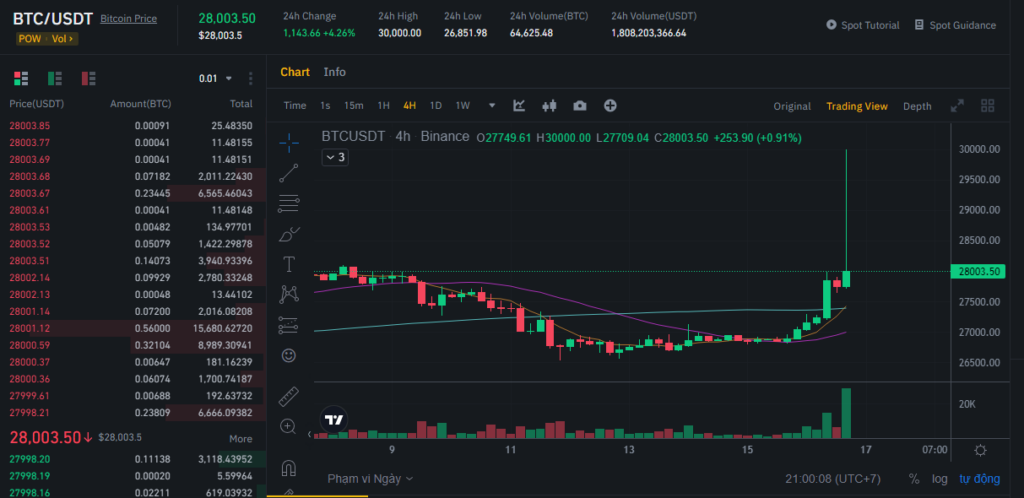Select the 15m time interval
The image size is (1024, 498).
point(353,106)
